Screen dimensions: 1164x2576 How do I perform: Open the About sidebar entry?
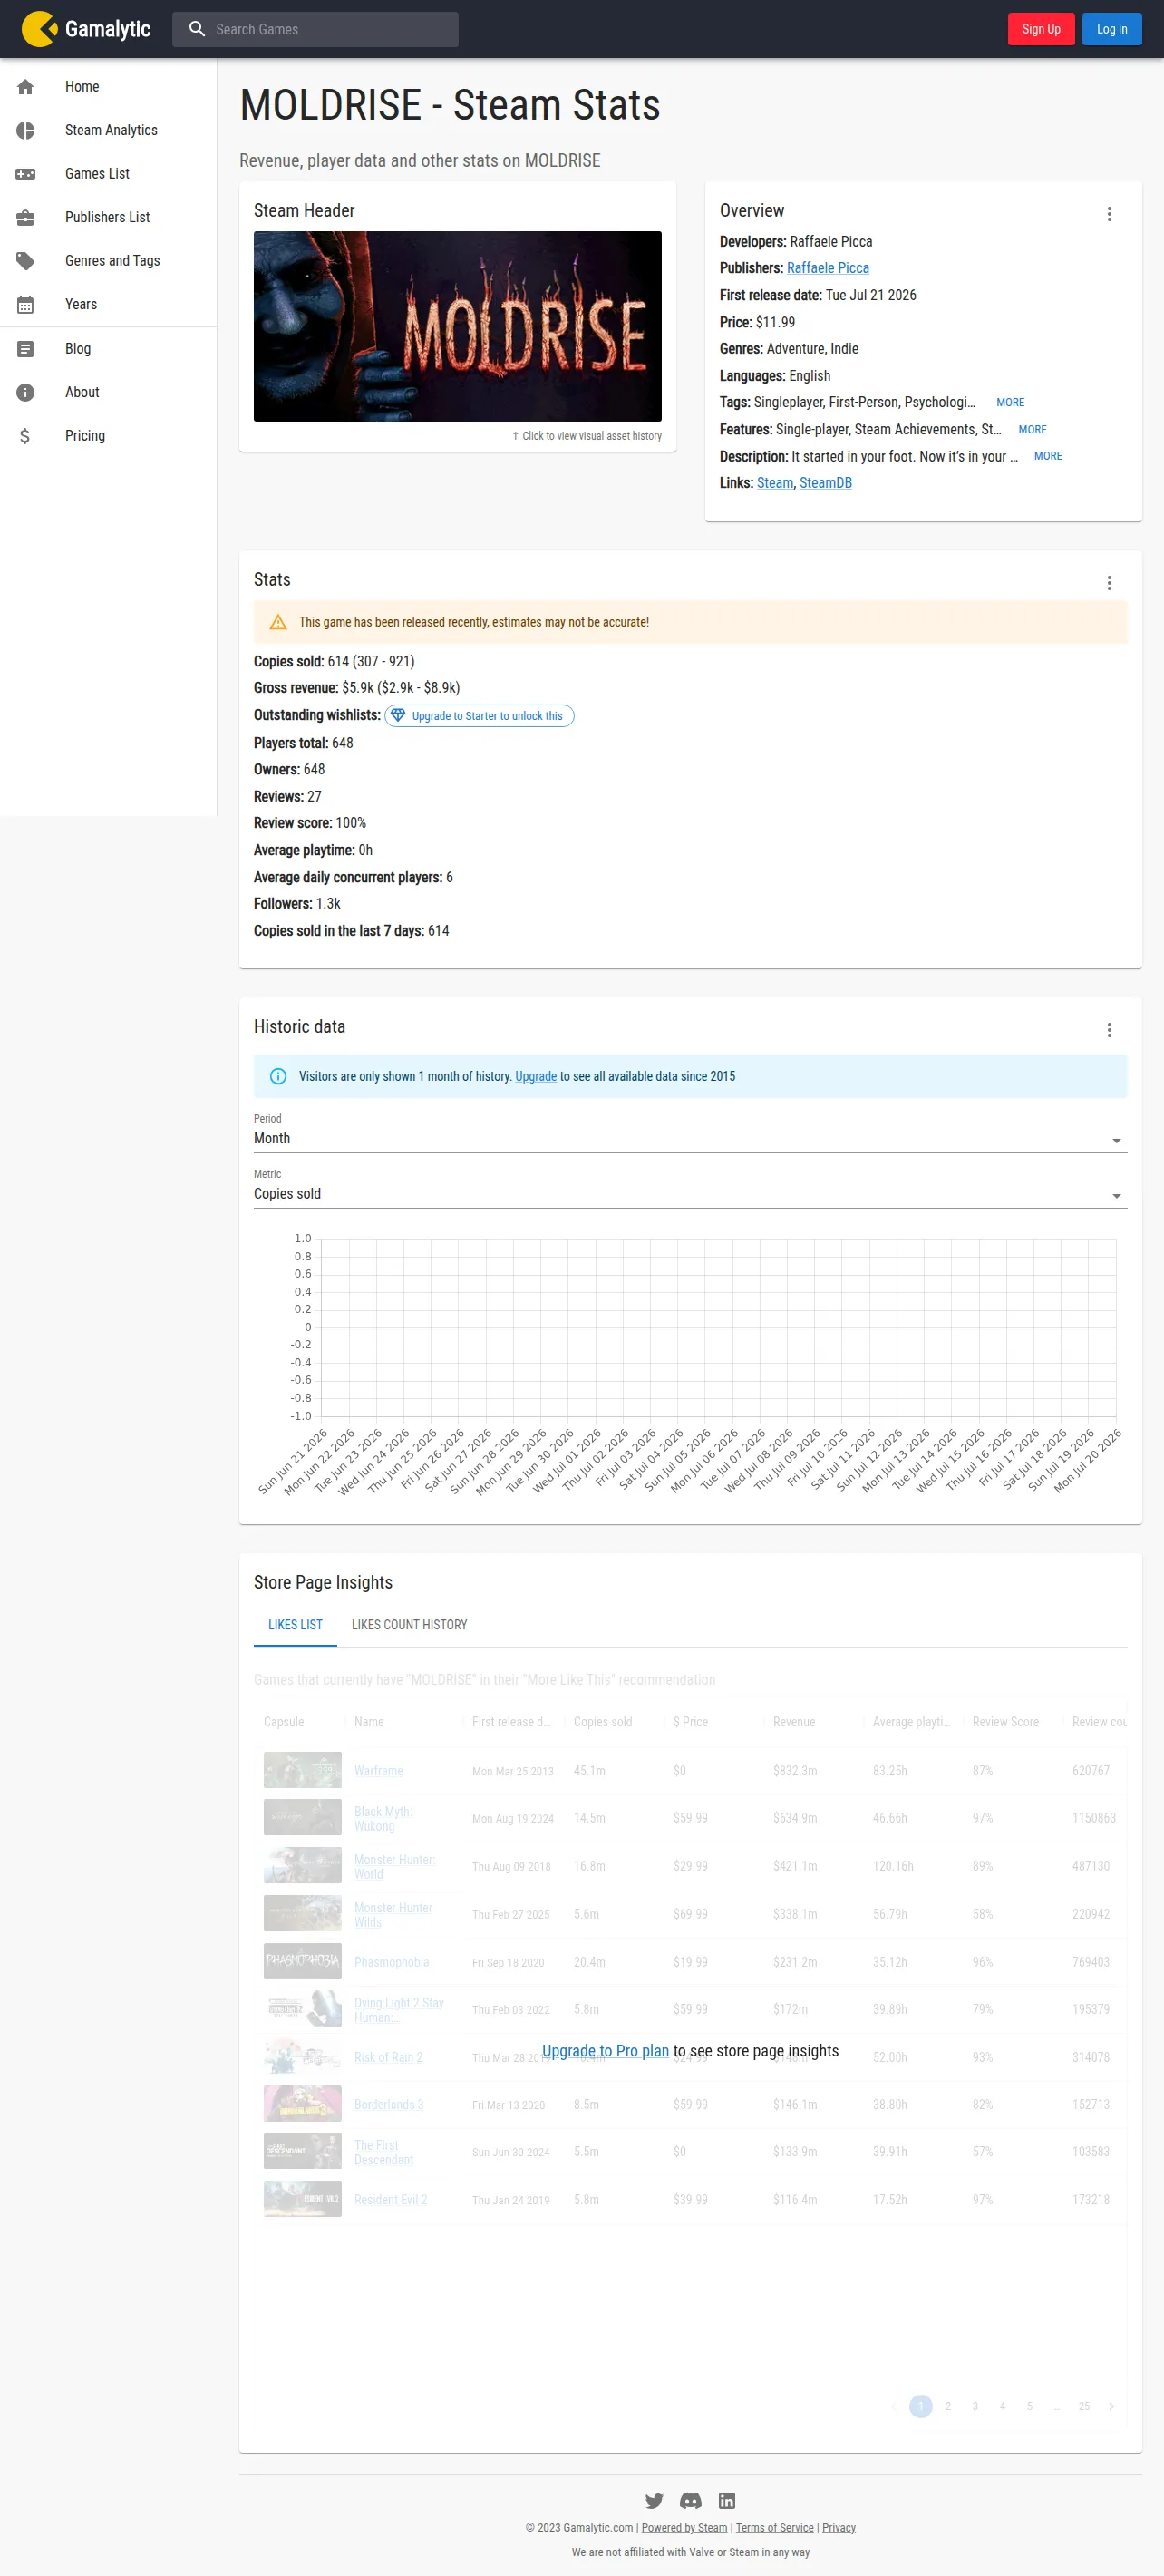coord(108,393)
